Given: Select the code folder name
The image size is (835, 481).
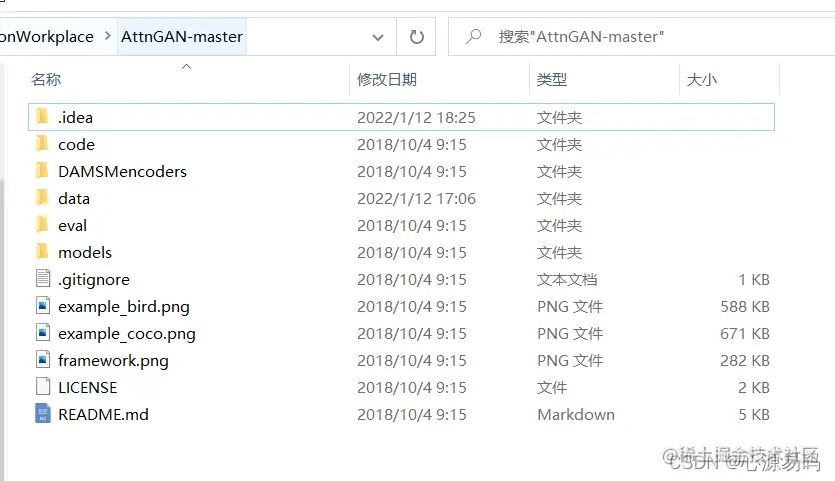Looking at the screenshot, I should (x=76, y=144).
